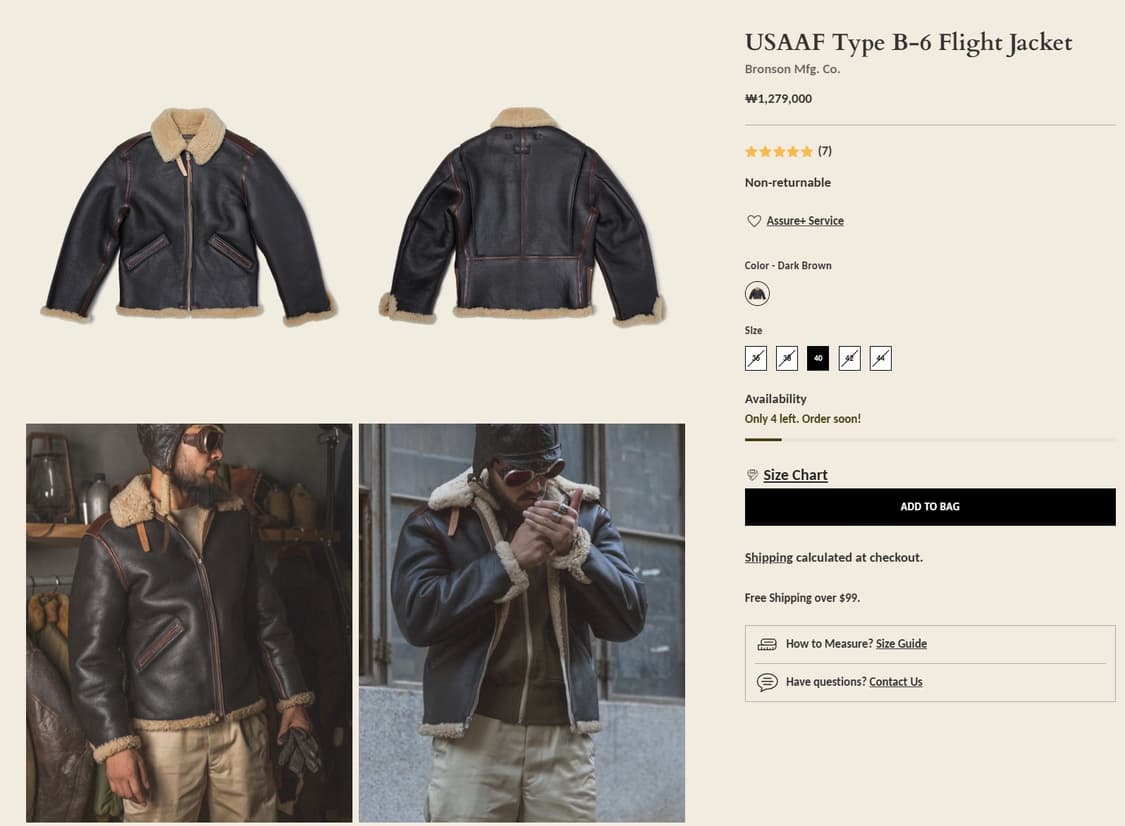Click the price tag icon next to Size Chart
Screen dimensions: 1125x826
coord(751,474)
